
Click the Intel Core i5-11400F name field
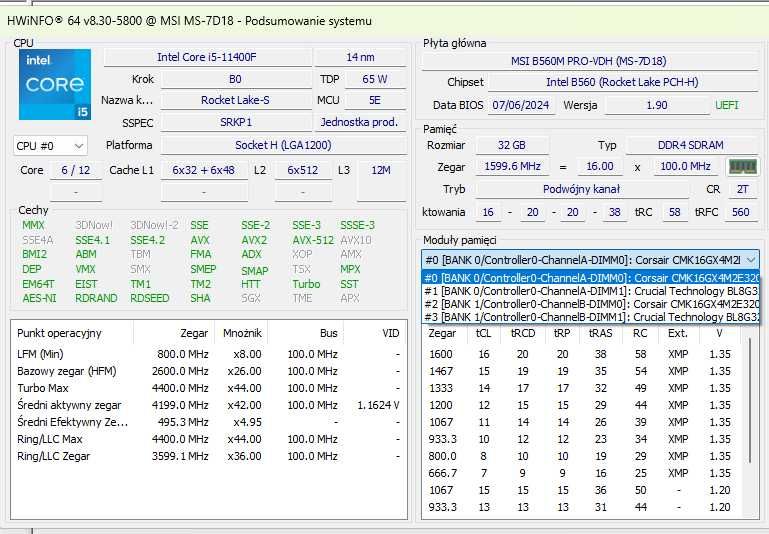pyautogui.click(x=206, y=58)
